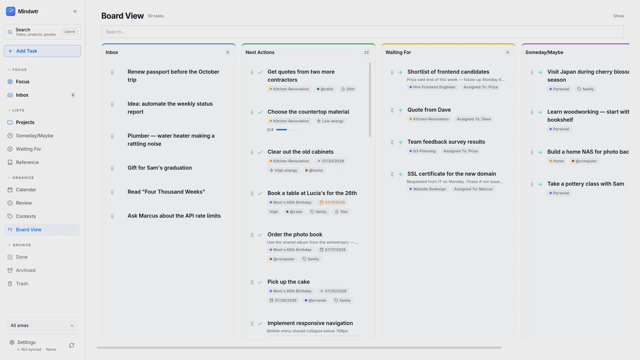Click arrow icon on Team feedback survey results
640x360 pixels.
pos(400,142)
